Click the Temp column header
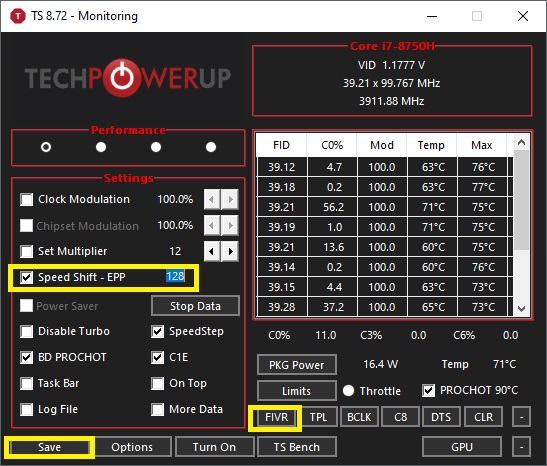The height and width of the screenshot is (466, 547). click(432, 145)
